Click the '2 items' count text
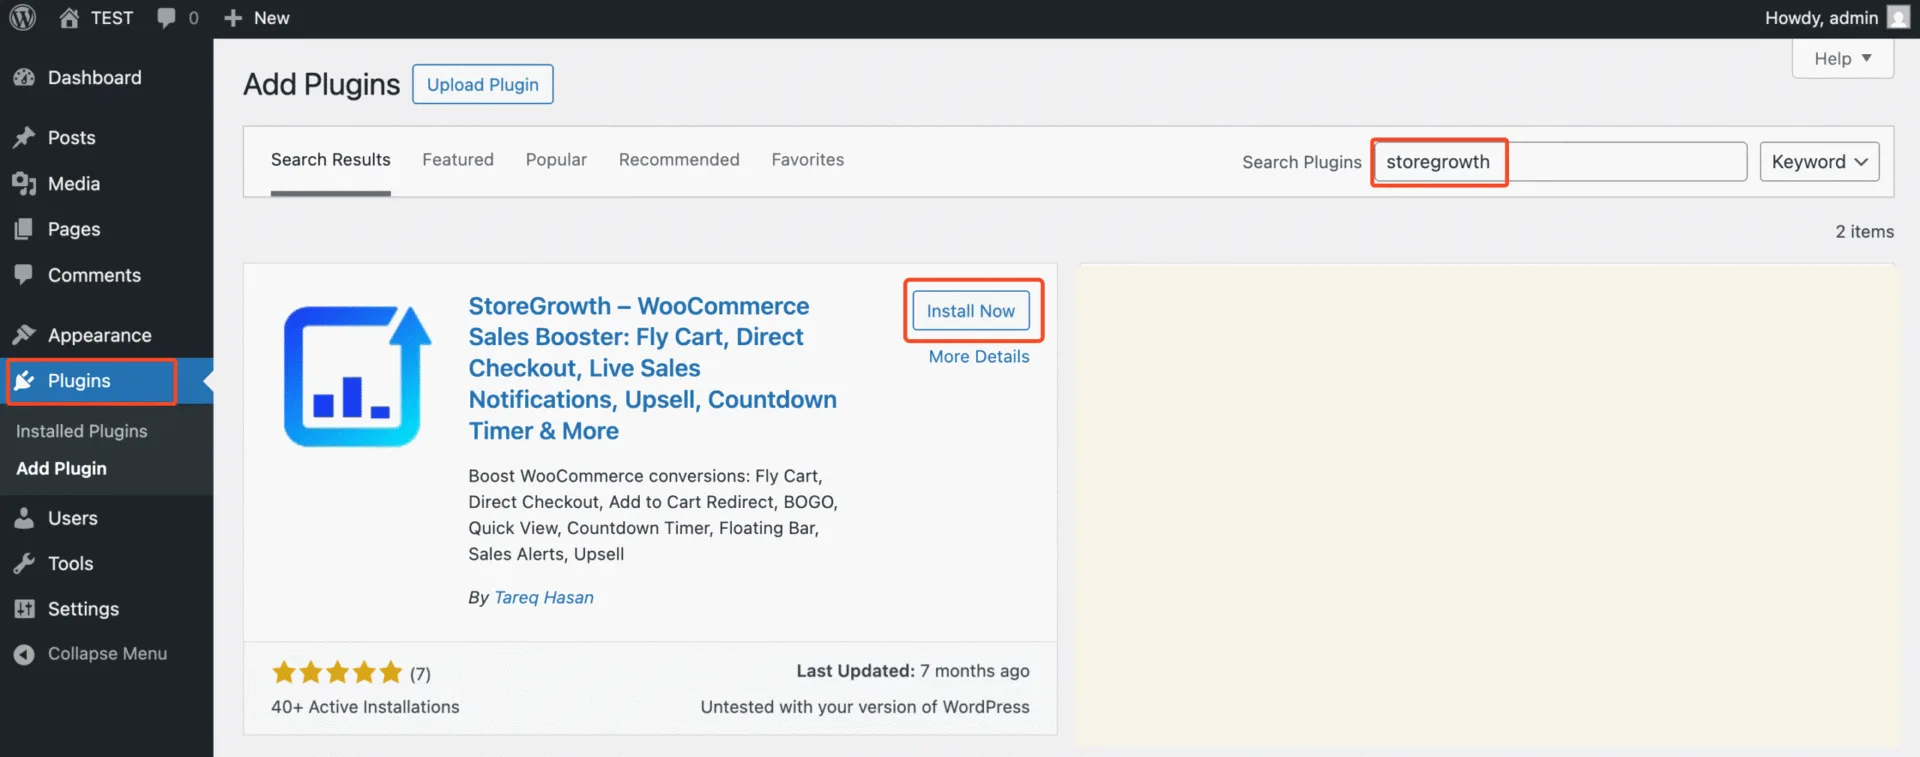This screenshot has height=757, width=1920. pos(1864,232)
